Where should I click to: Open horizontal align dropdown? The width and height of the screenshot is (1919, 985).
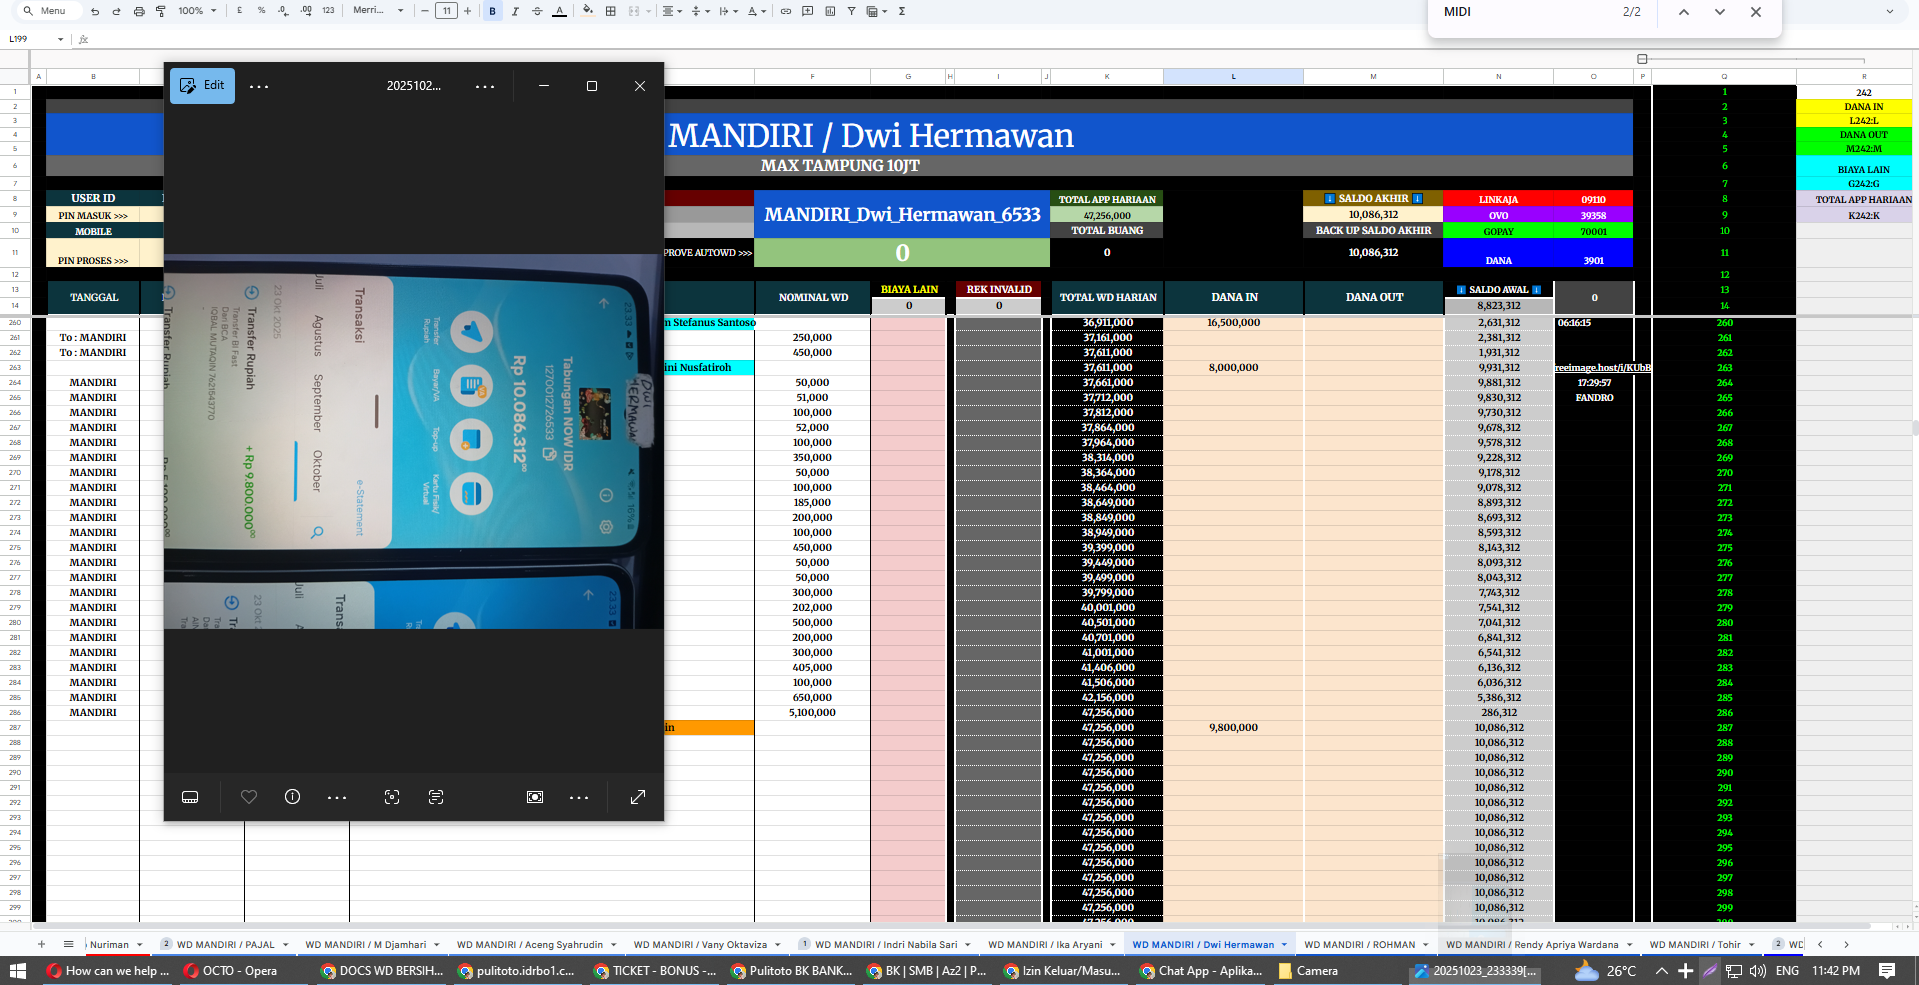pos(672,11)
